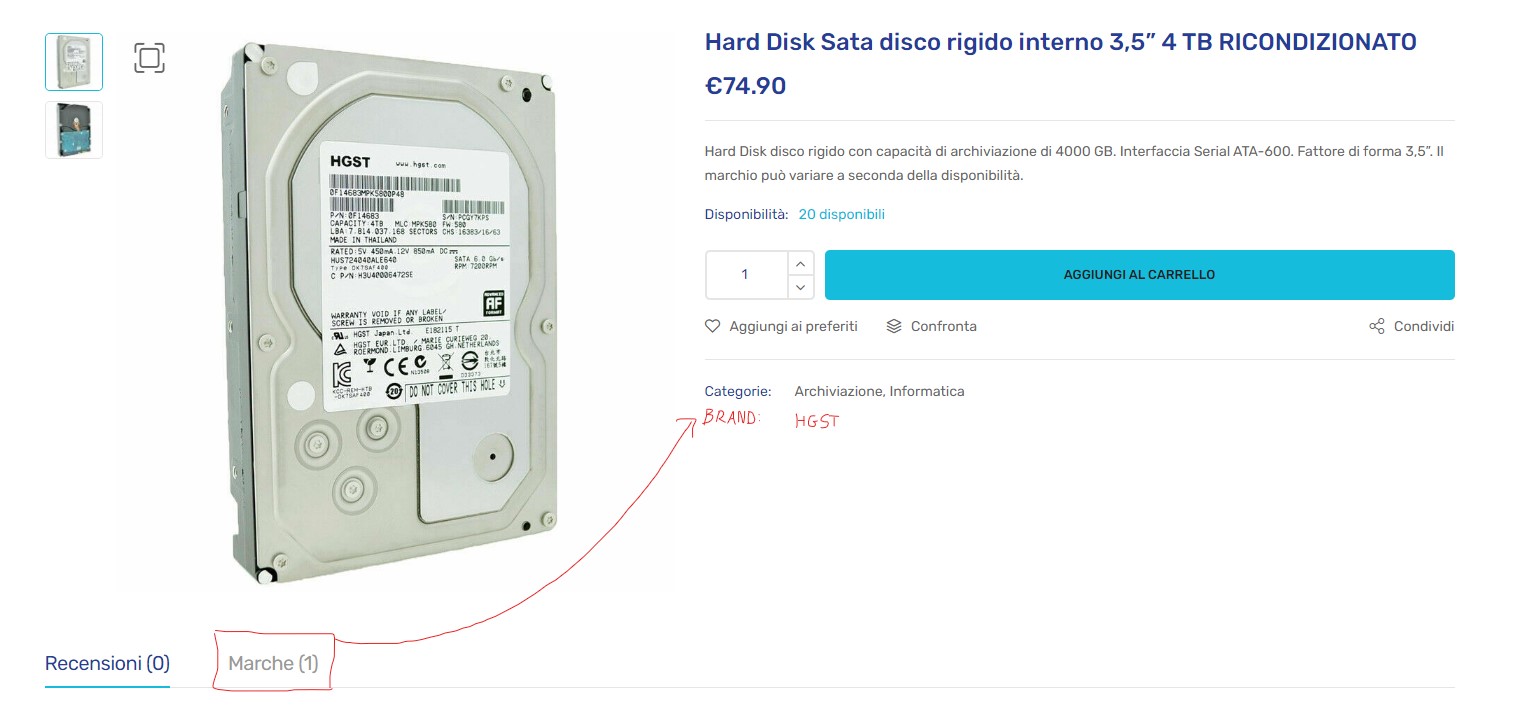This screenshot has width=1516, height=709.
Task: Decrease quantity with the down arrow
Action: tap(800, 287)
